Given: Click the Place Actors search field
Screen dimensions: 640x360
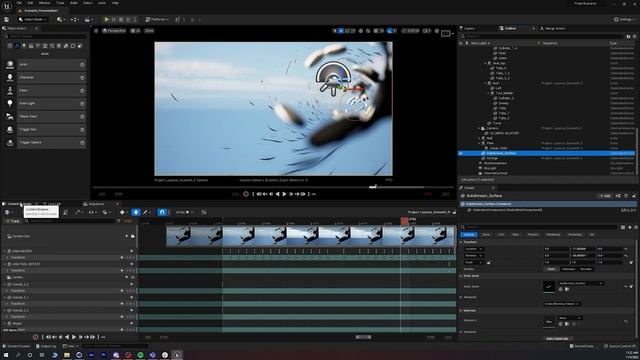Looking at the screenshot, I should [x=45, y=36].
